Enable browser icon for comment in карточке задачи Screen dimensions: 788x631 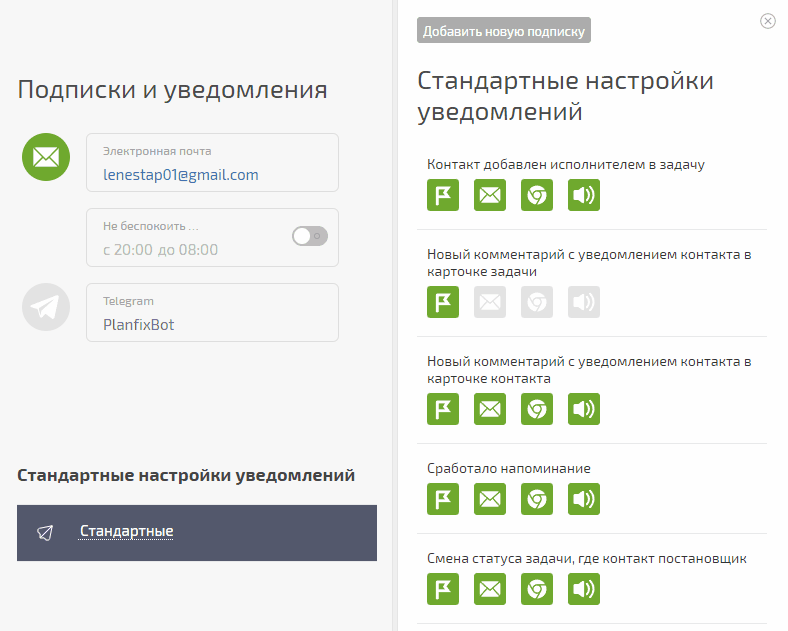coord(537,302)
